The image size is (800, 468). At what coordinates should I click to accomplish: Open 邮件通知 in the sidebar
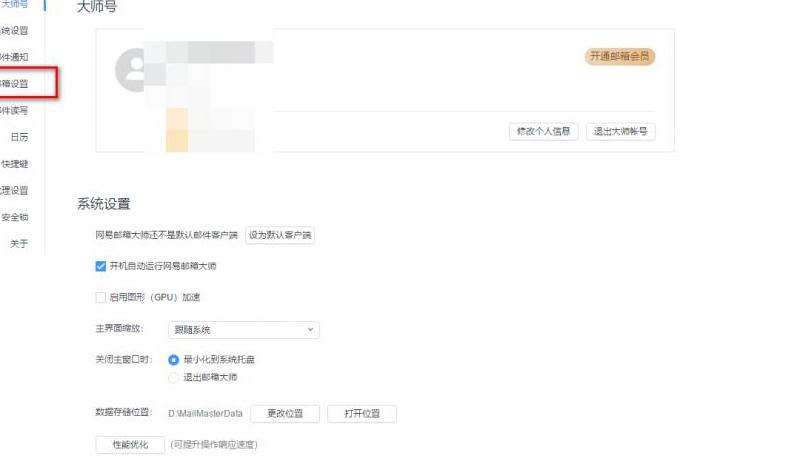coord(14,57)
